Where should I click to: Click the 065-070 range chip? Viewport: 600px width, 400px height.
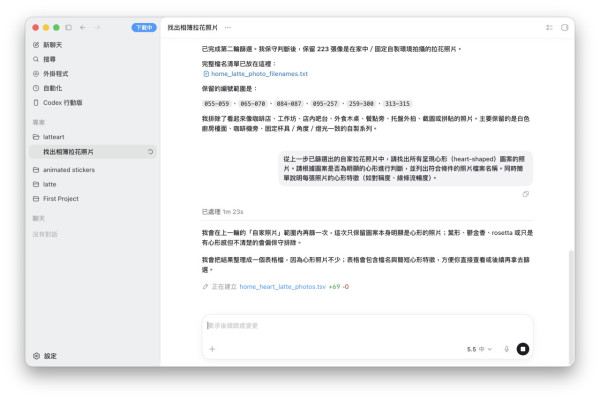tap(253, 104)
